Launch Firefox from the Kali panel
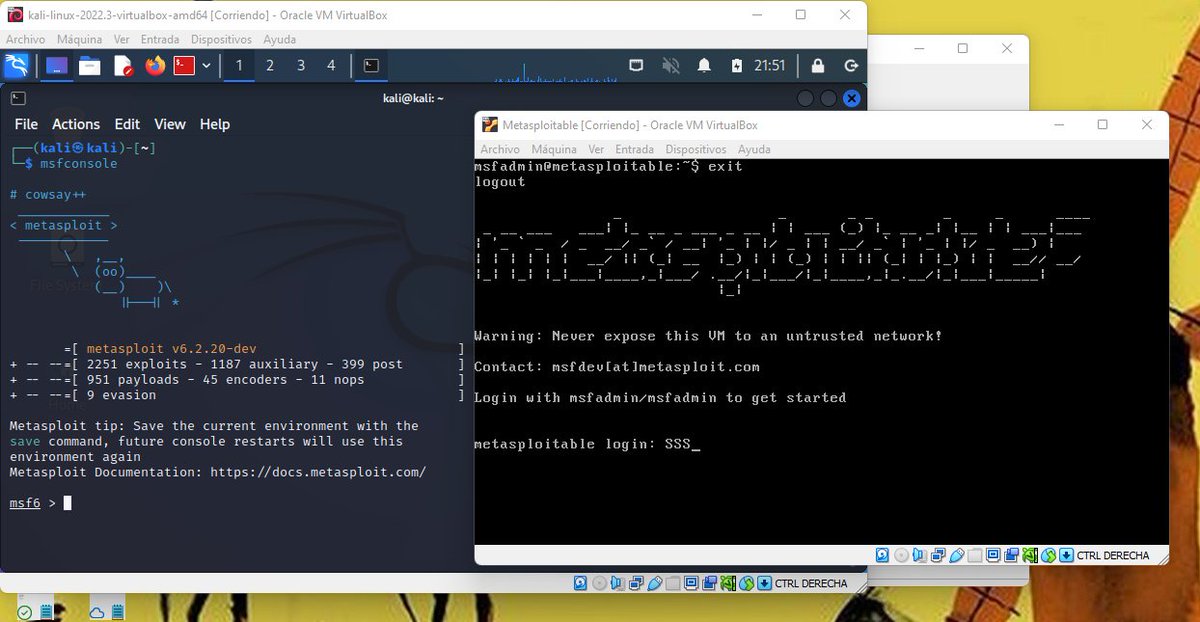Image resolution: width=1200 pixels, height=622 pixels. pos(155,66)
